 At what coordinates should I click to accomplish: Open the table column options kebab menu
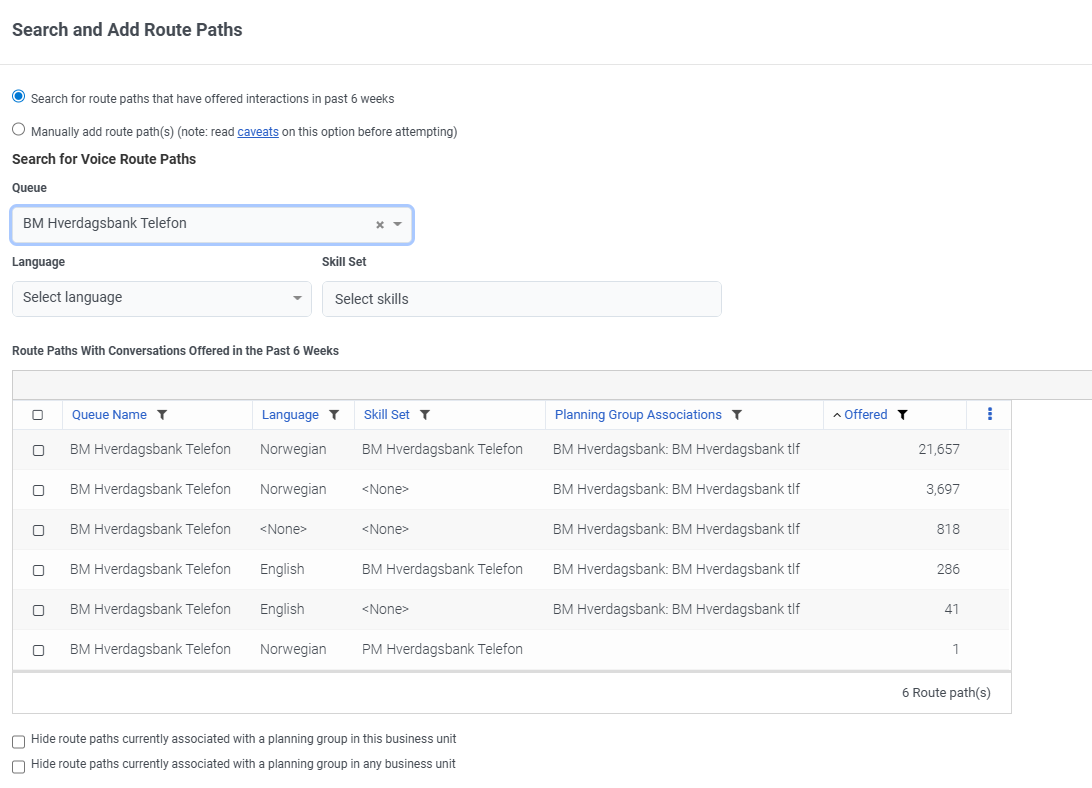click(x=990, y=414)
